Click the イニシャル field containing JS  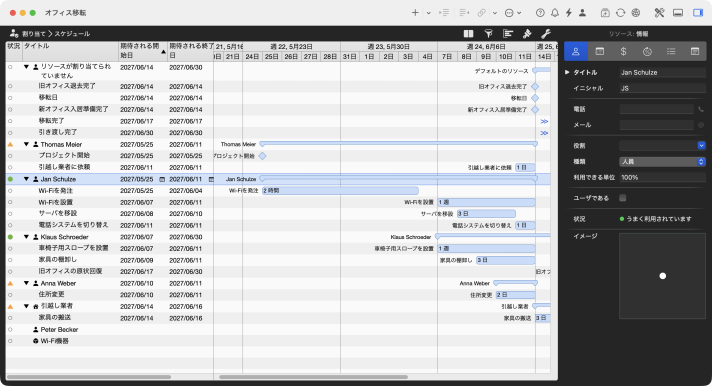[x=662, y=88]
